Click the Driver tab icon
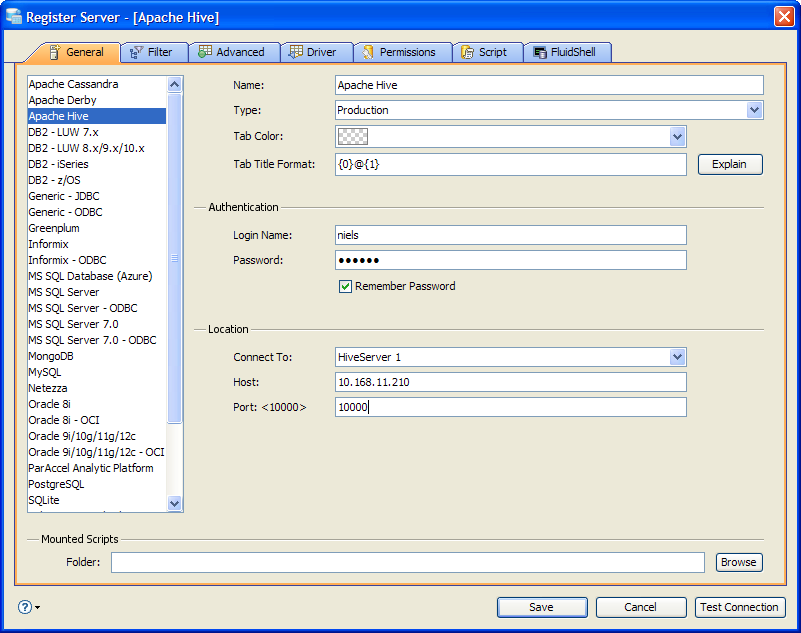 coord(296,52)
